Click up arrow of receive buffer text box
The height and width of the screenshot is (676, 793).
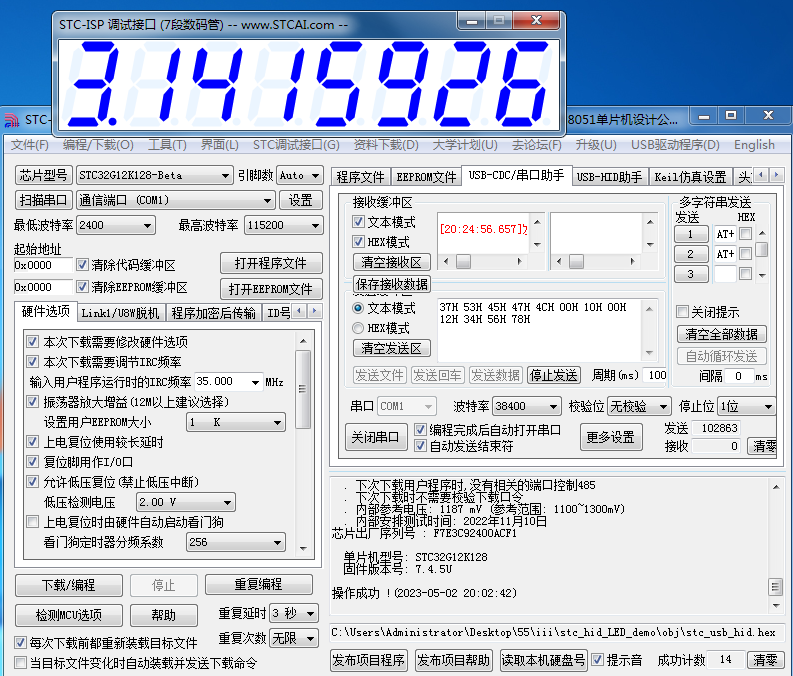coord(537,222)
